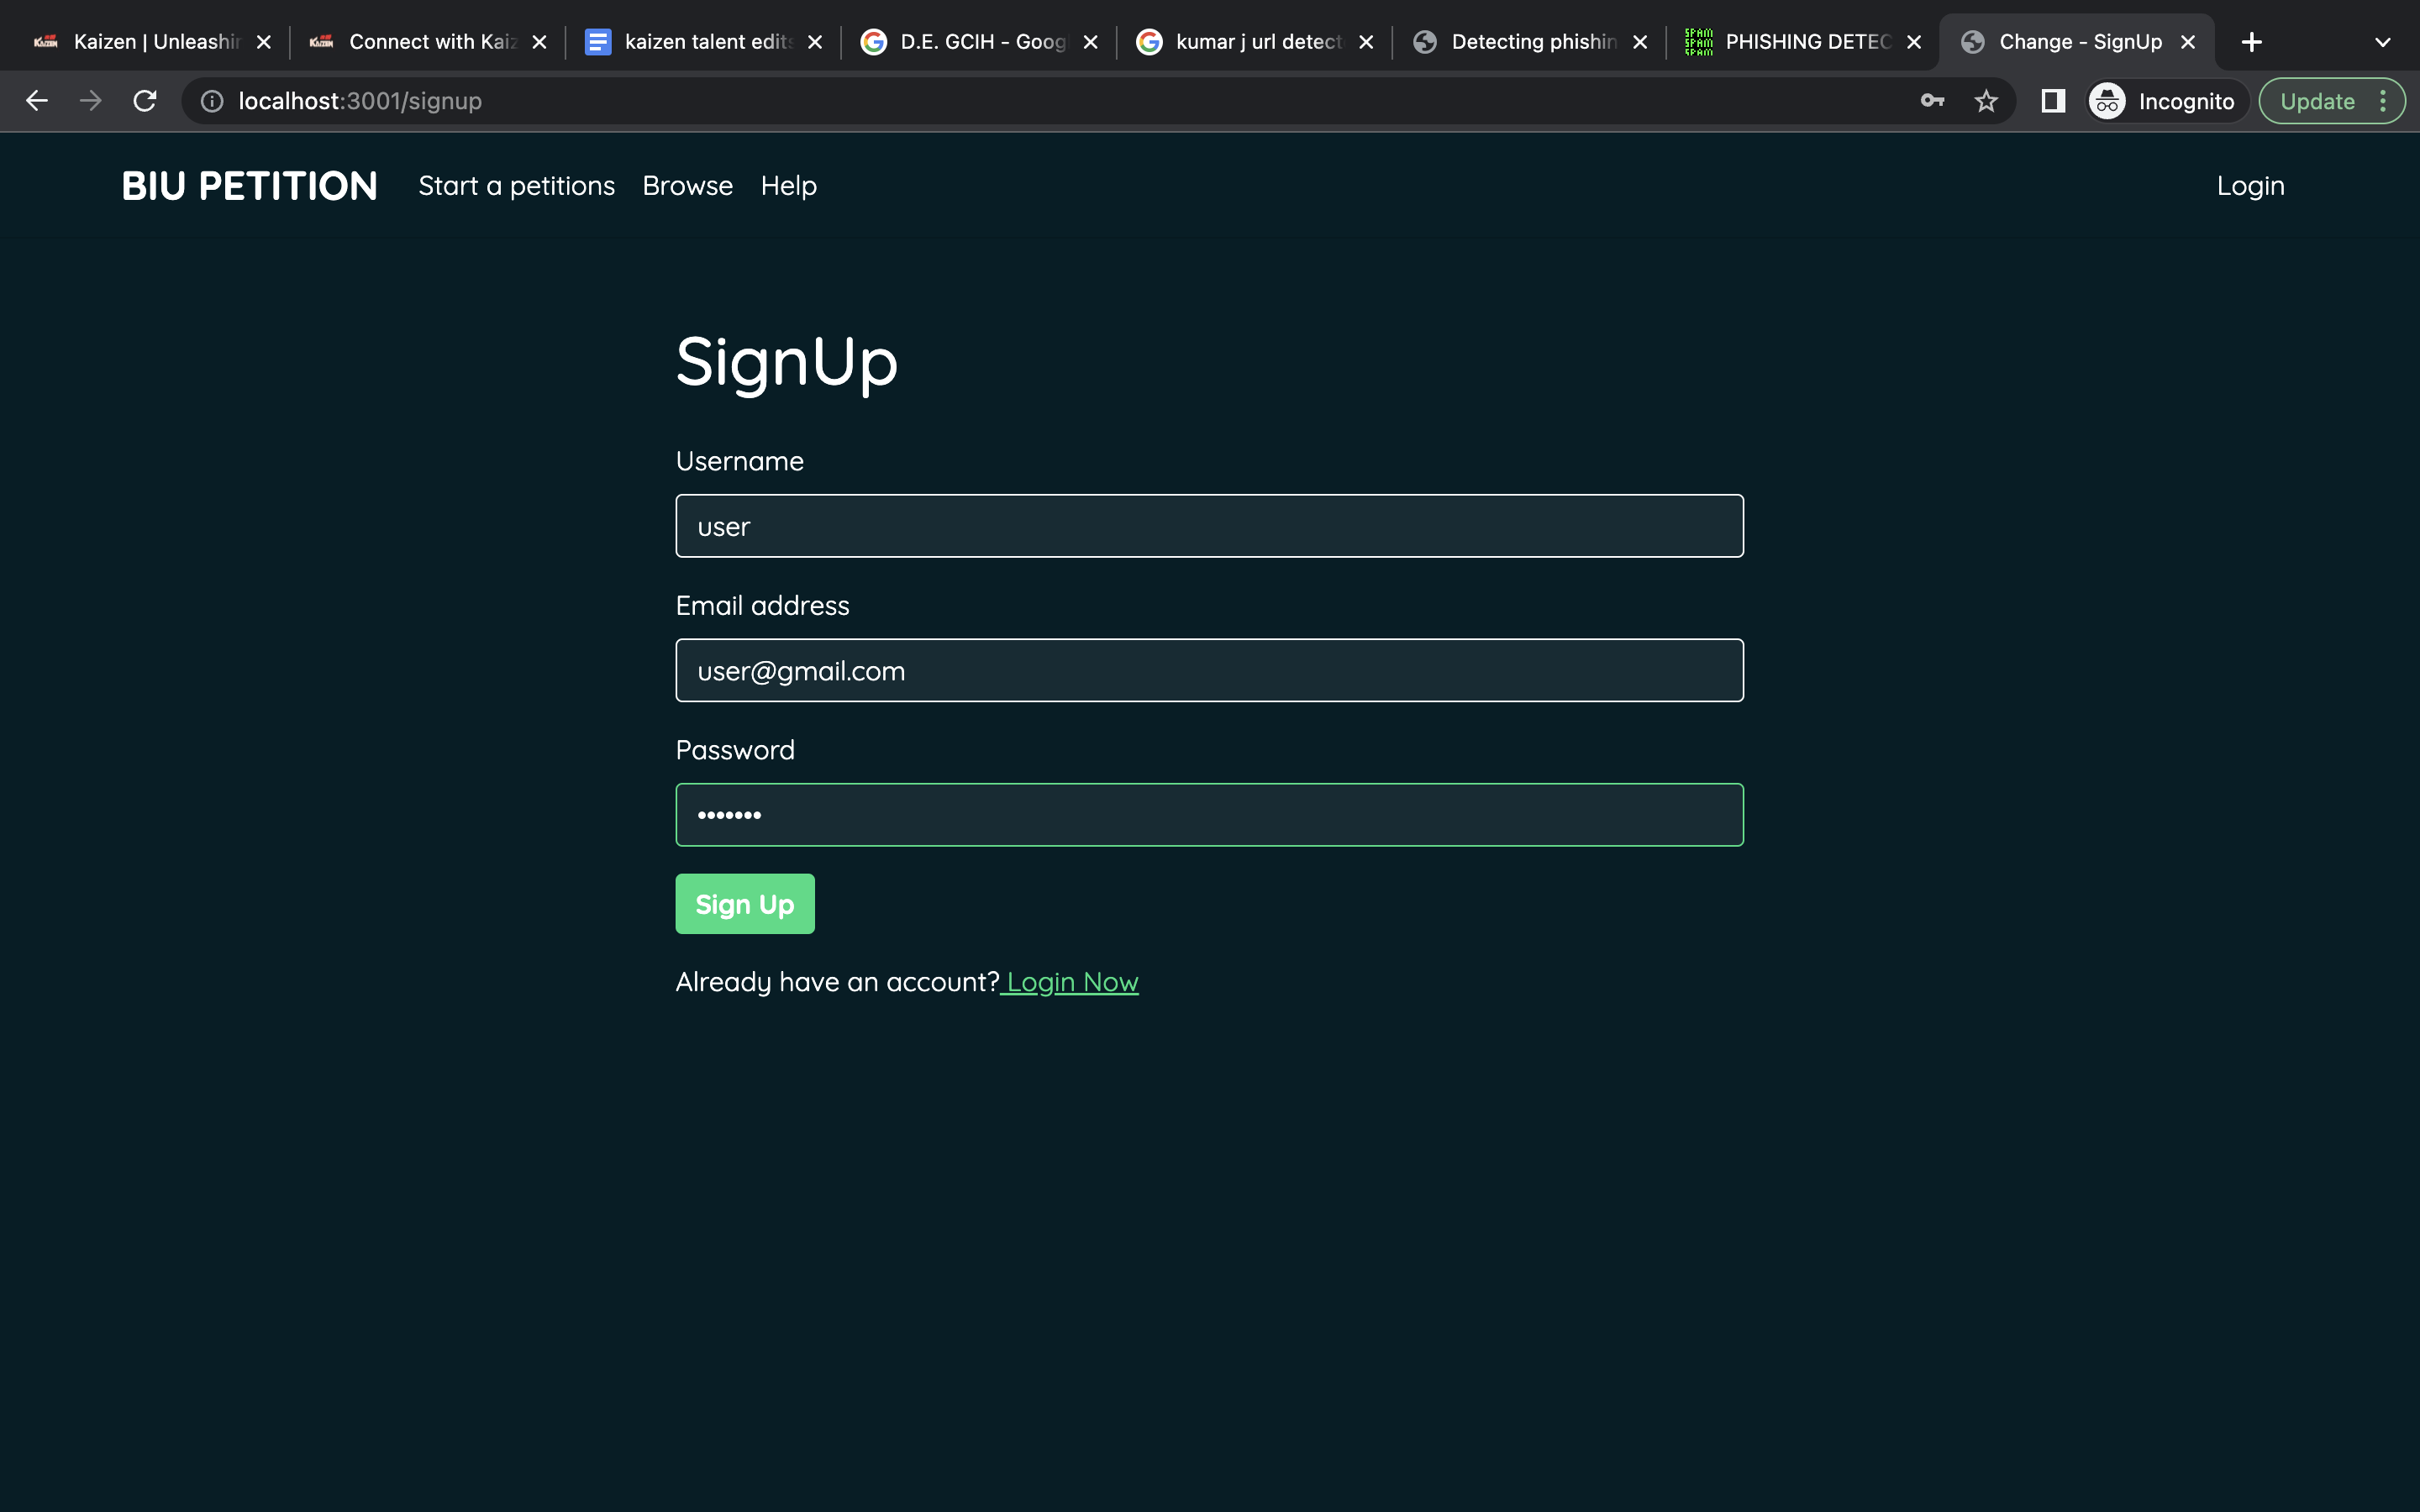
Task: Open Start a petitions menu item
Action: (516, 186)
